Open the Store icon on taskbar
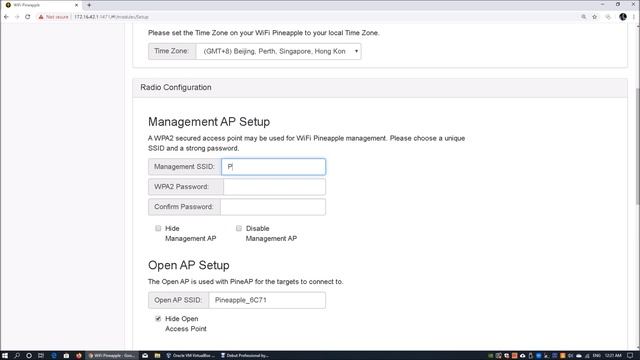The image size is (640, 360). click(66, 356)
